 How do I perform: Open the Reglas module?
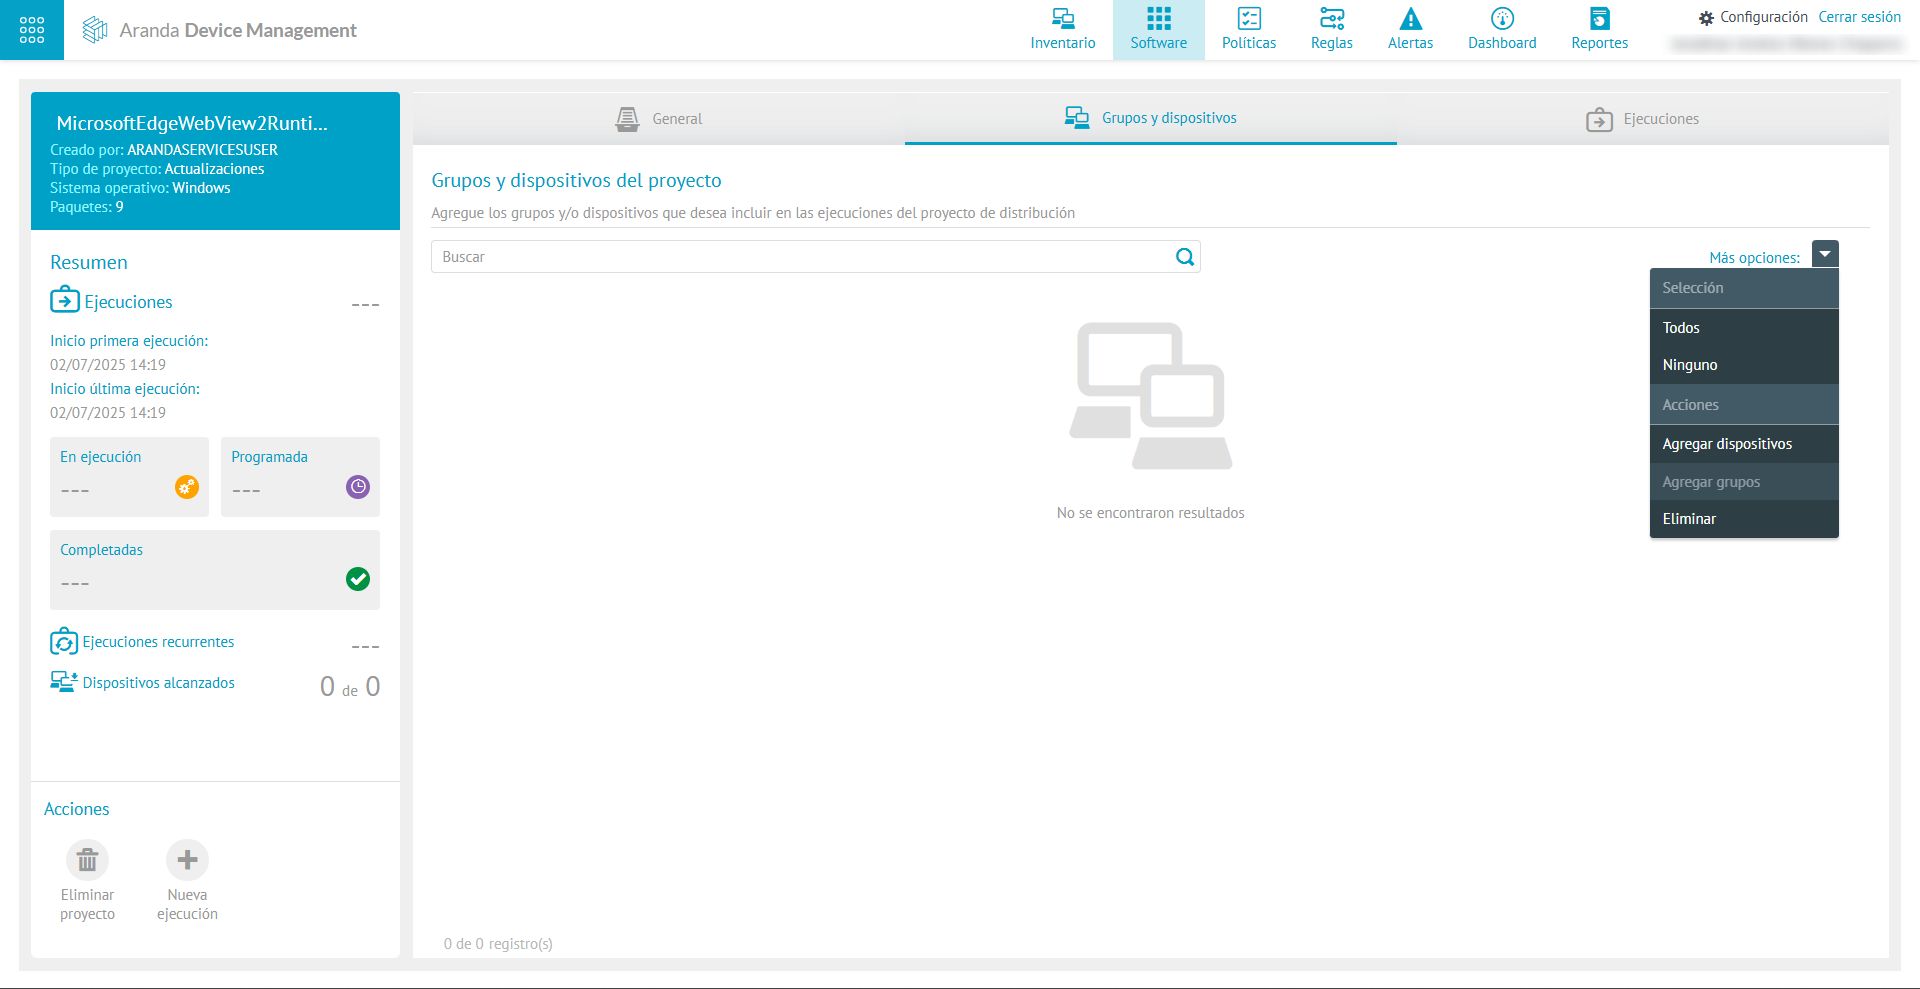point(1331,30)
